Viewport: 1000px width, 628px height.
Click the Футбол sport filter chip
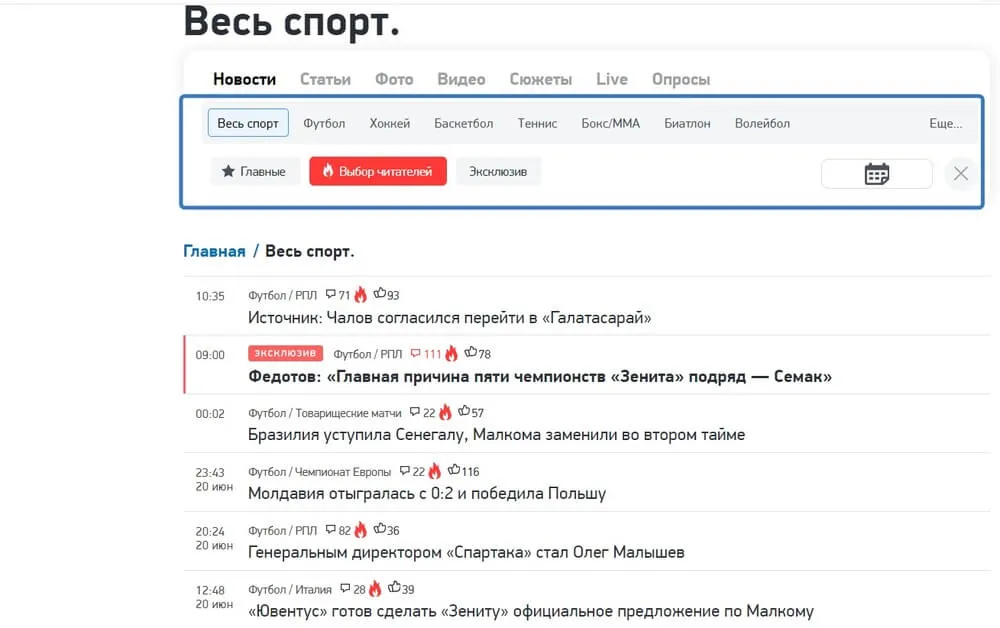(x=324, y=122)
